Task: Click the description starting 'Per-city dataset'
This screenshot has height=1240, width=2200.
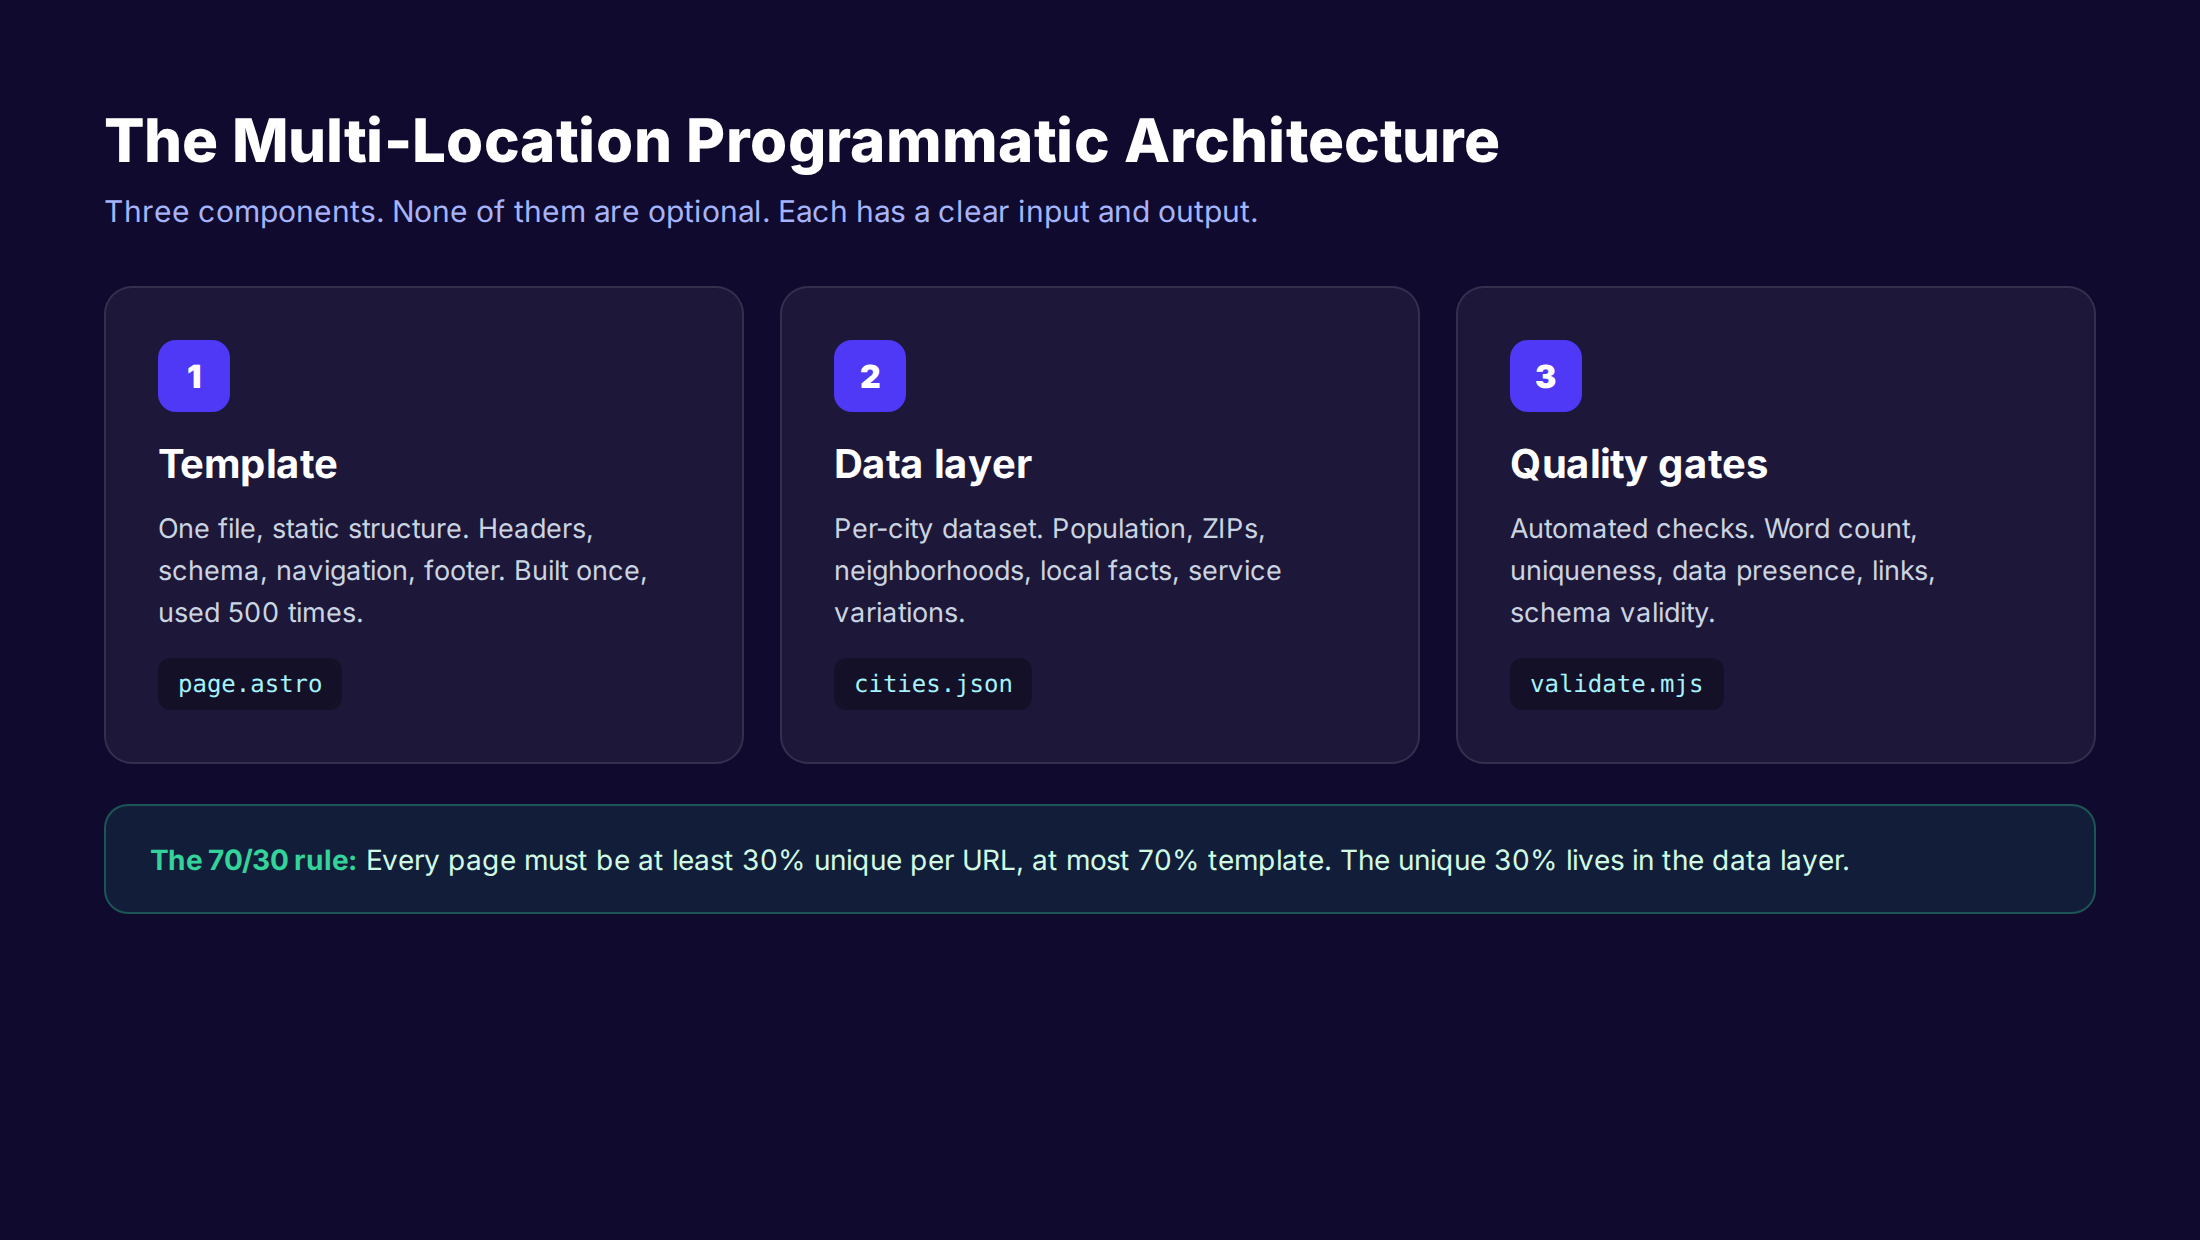Action: [1058, 570]
